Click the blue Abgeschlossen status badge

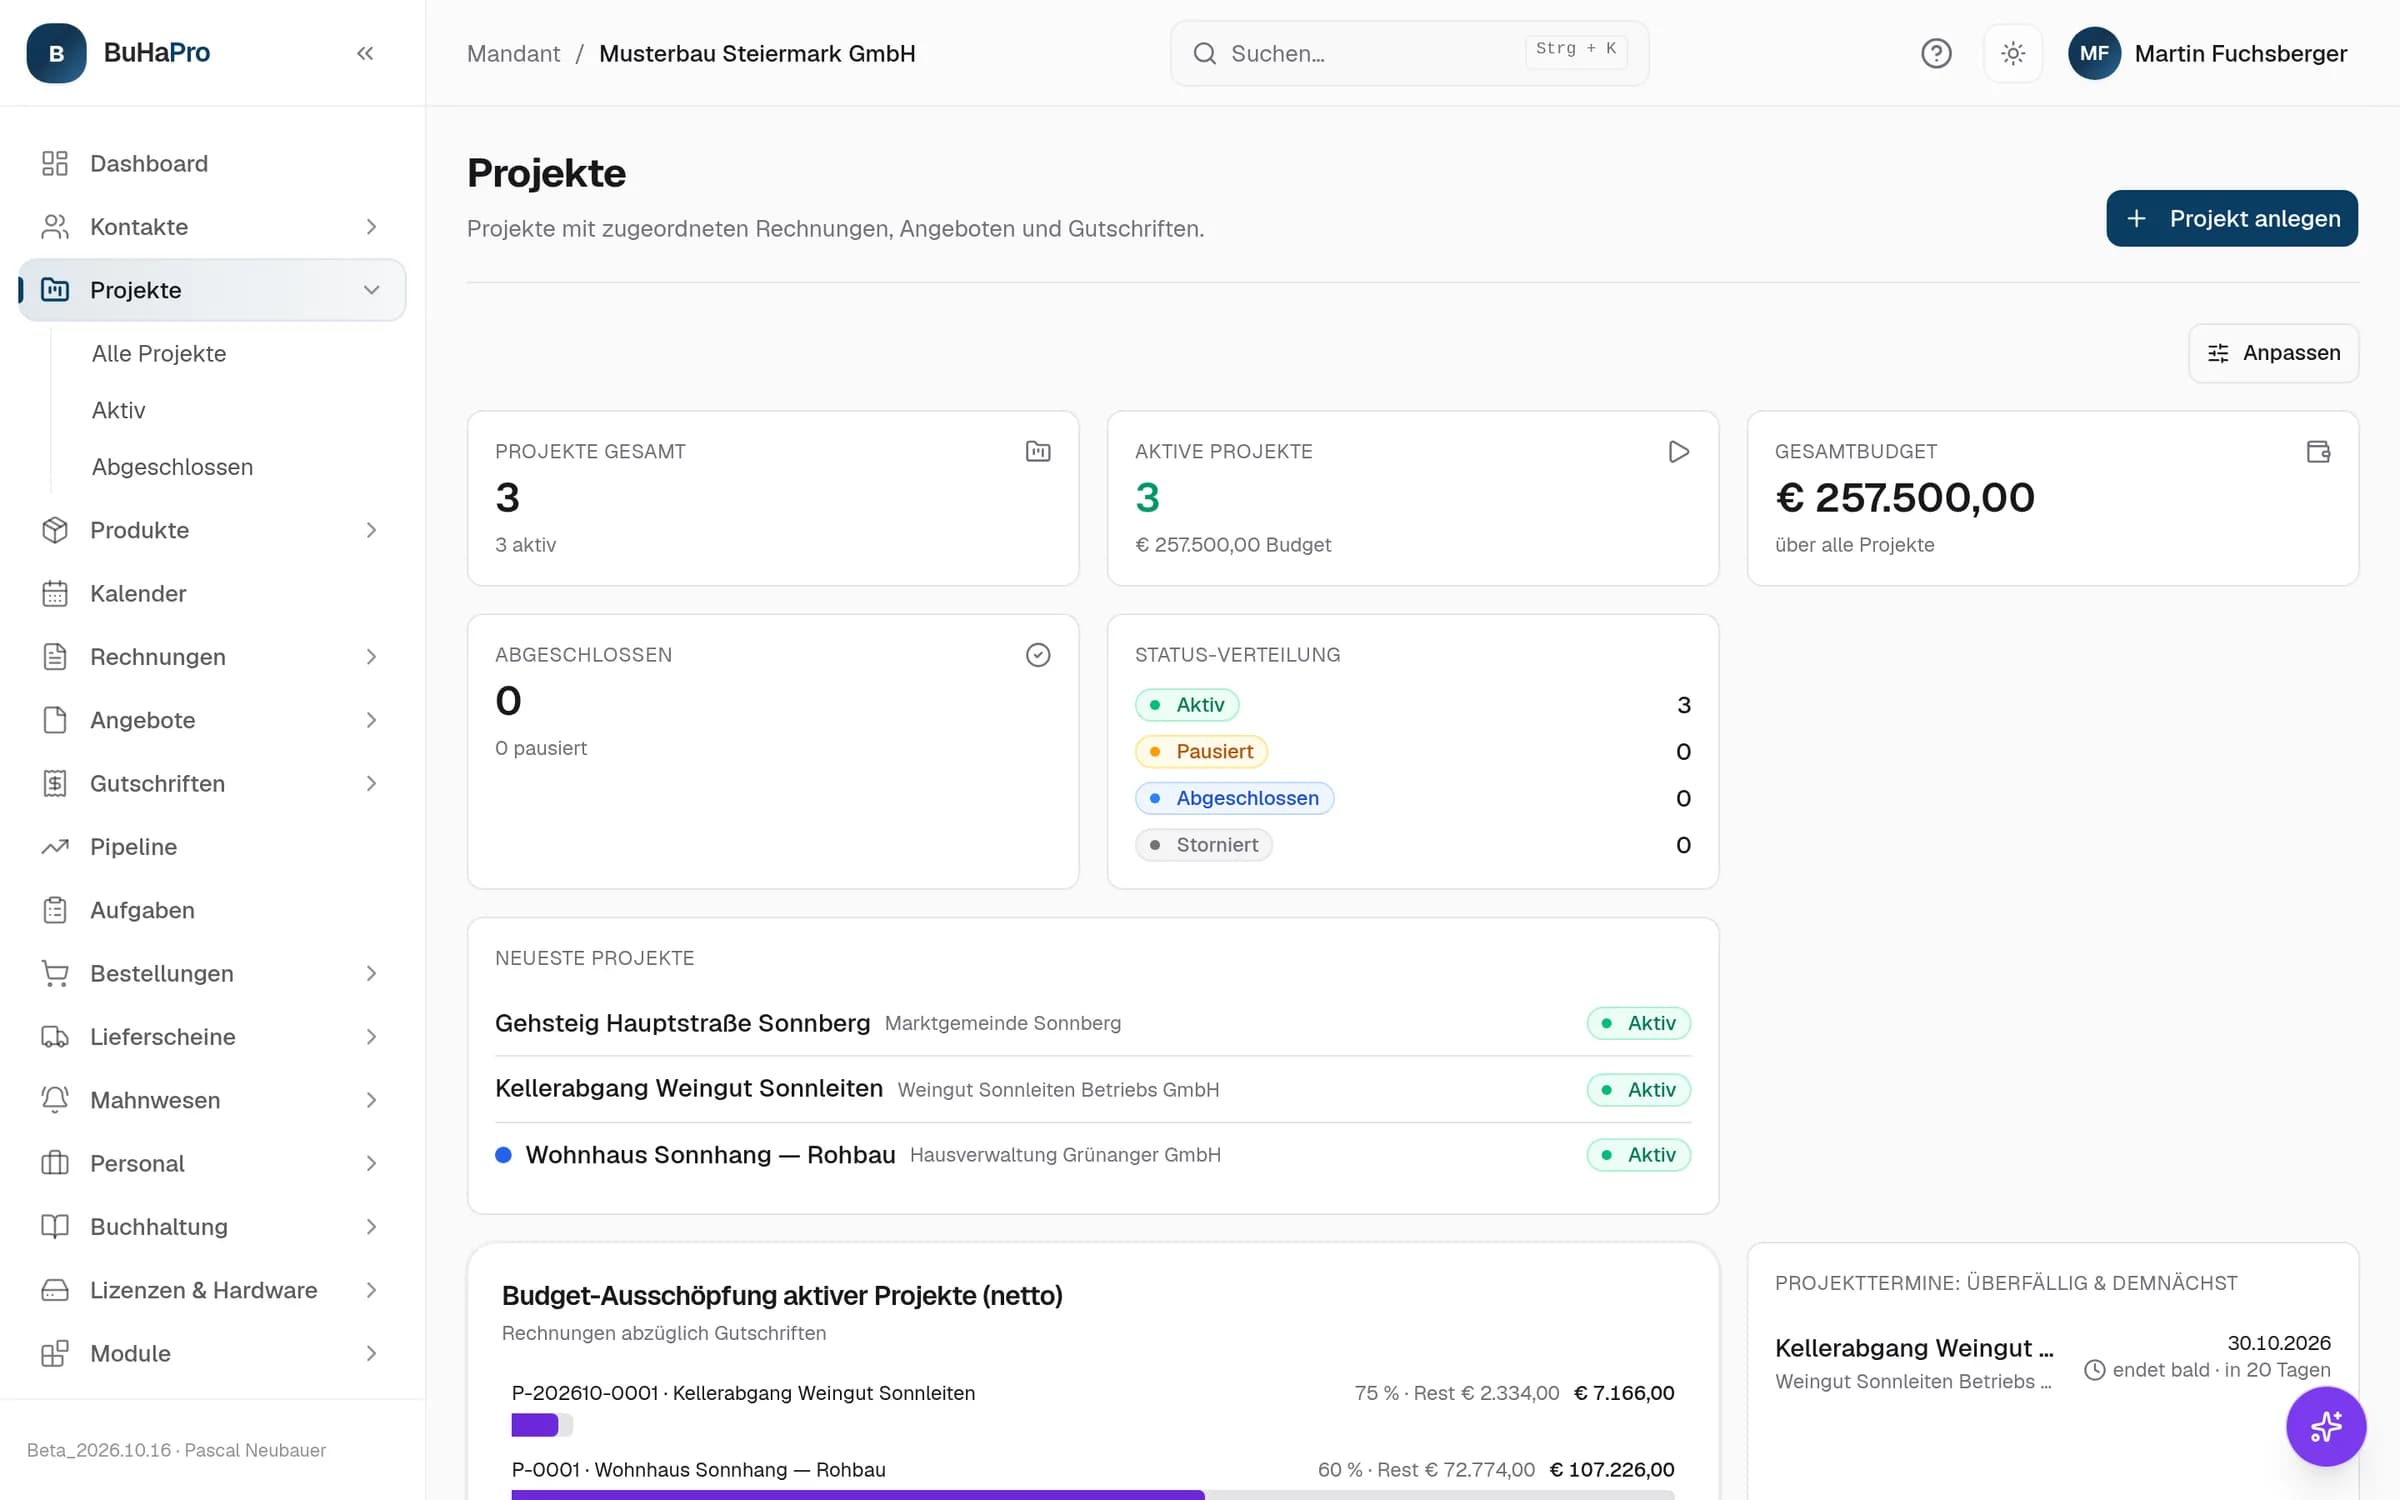click(1234, 798)
